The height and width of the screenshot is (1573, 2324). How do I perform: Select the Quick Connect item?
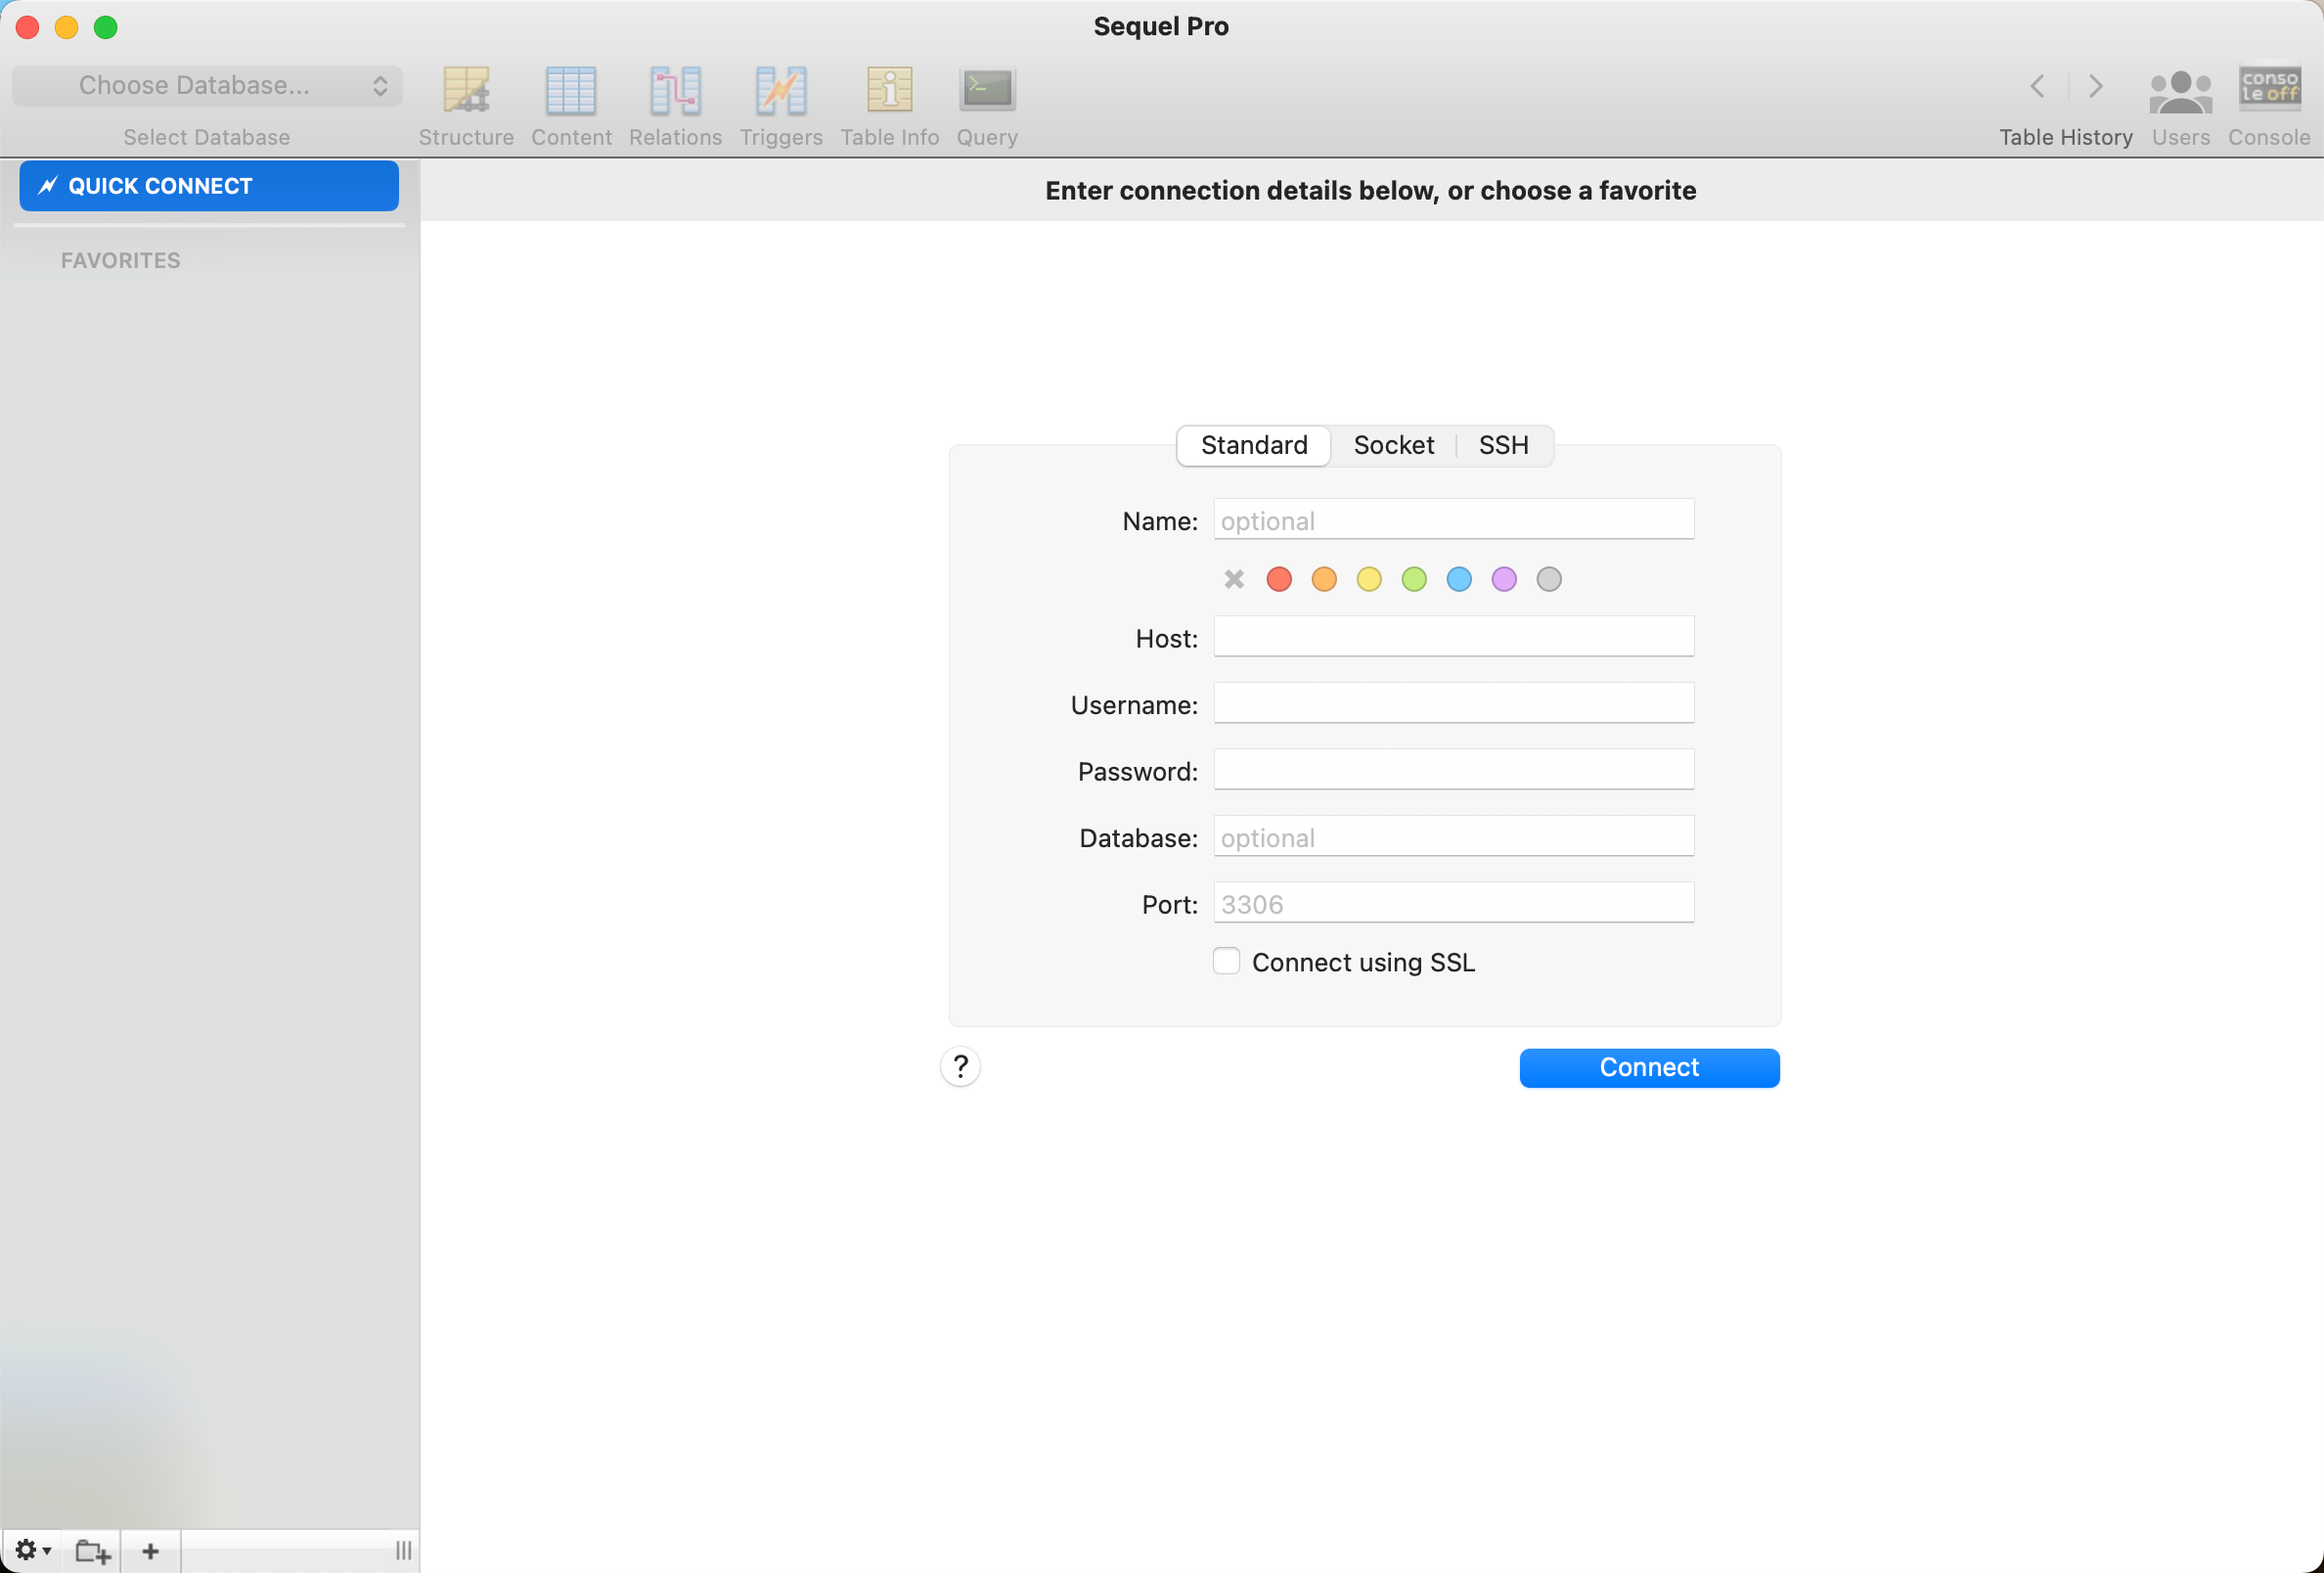coord(209,186)
